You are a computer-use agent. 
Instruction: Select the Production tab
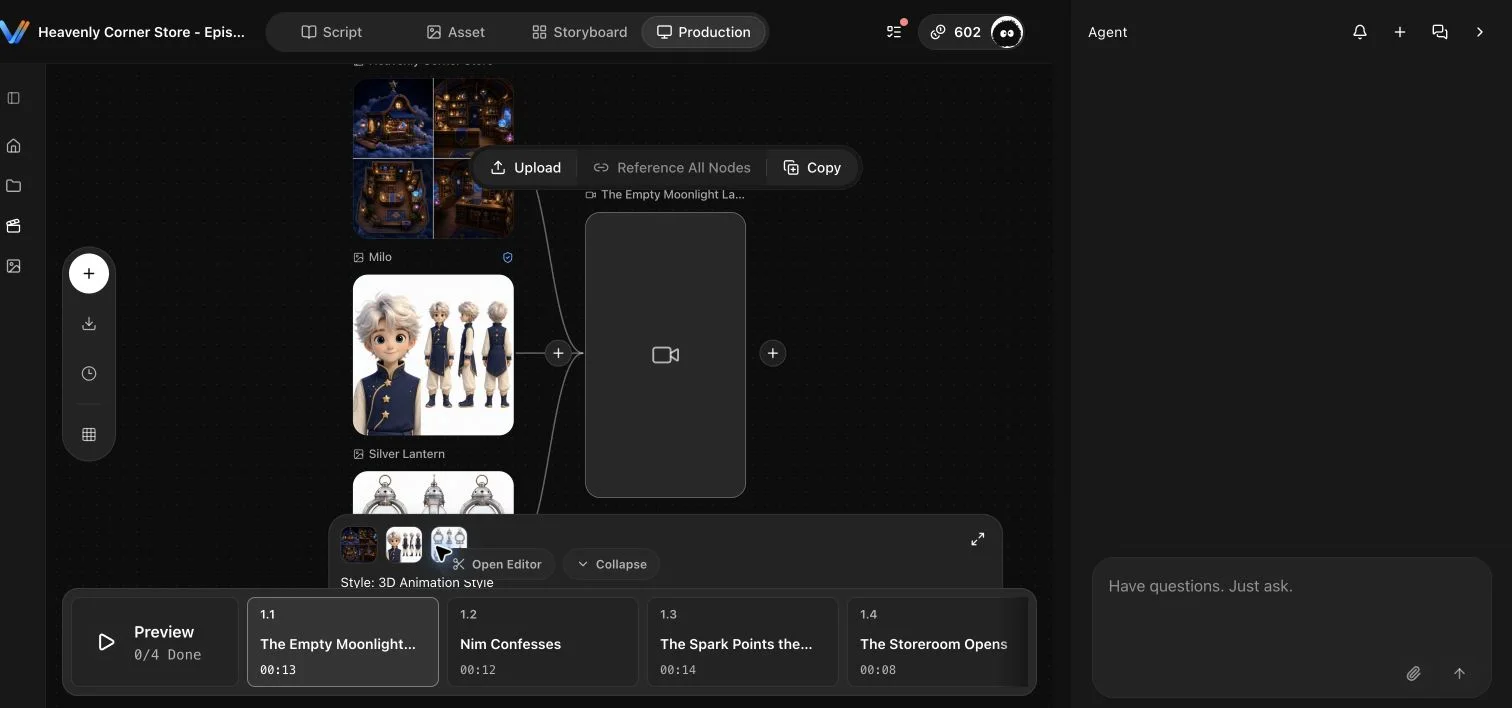click(703, 32)
